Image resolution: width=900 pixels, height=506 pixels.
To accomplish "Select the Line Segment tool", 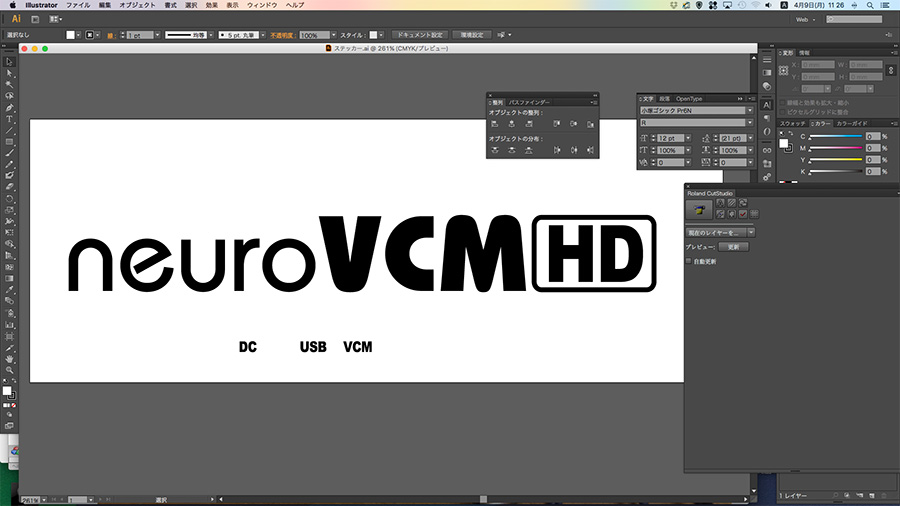I will coord(9,131).
